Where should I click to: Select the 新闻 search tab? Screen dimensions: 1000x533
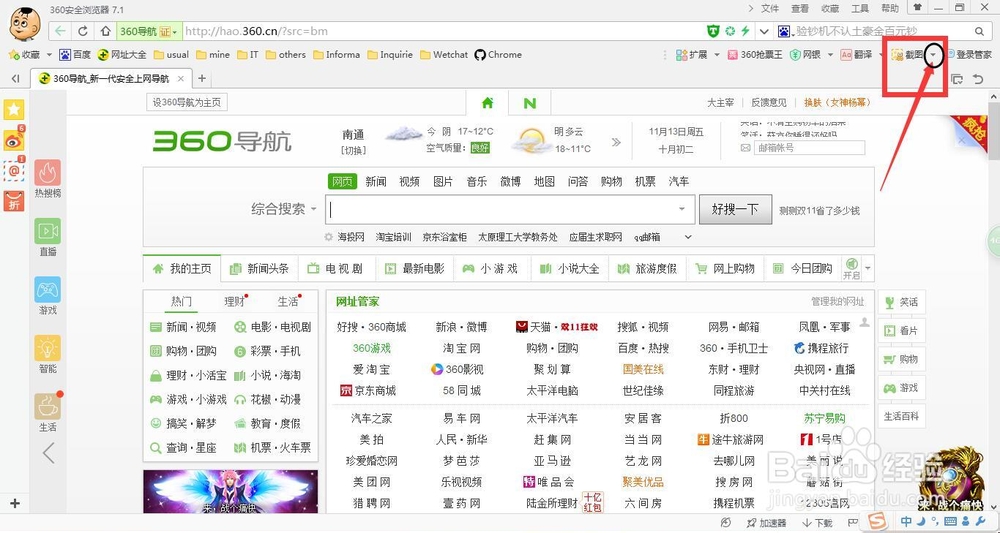click(x=376, y=182)
